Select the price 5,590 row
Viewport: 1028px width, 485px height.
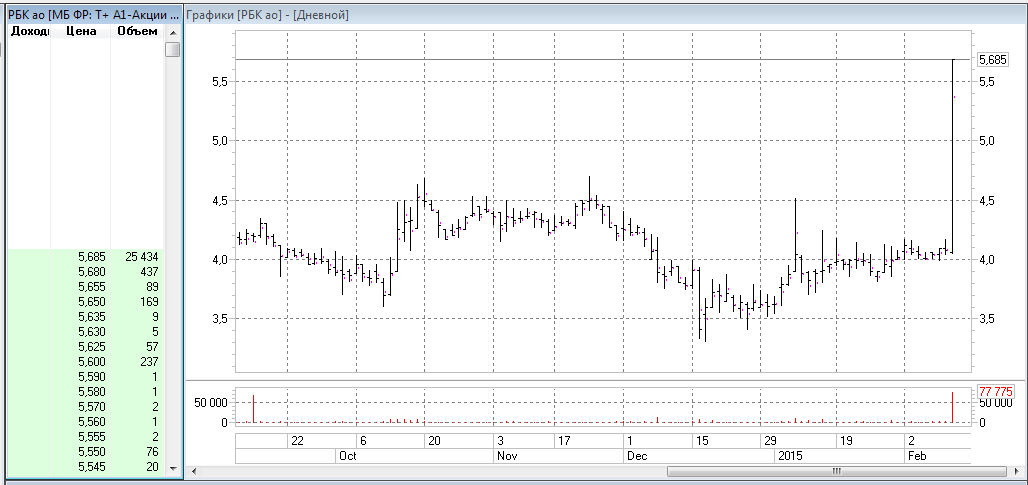85,377
